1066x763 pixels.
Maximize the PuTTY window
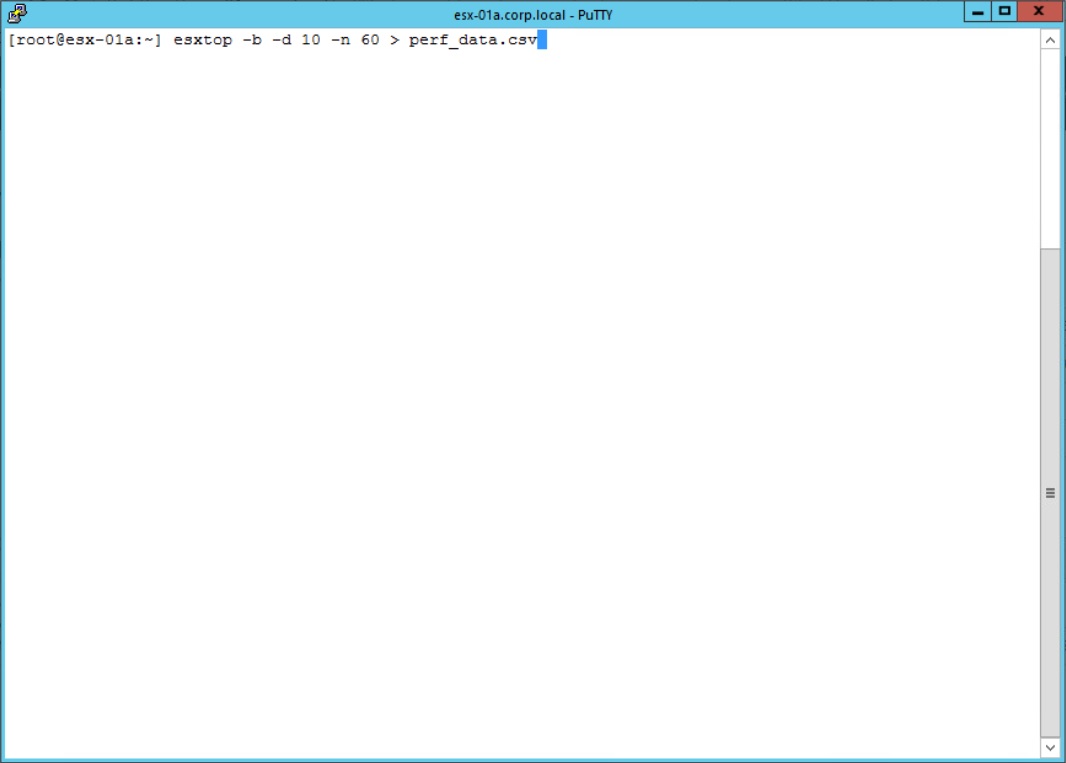(x=1004, y=12)
